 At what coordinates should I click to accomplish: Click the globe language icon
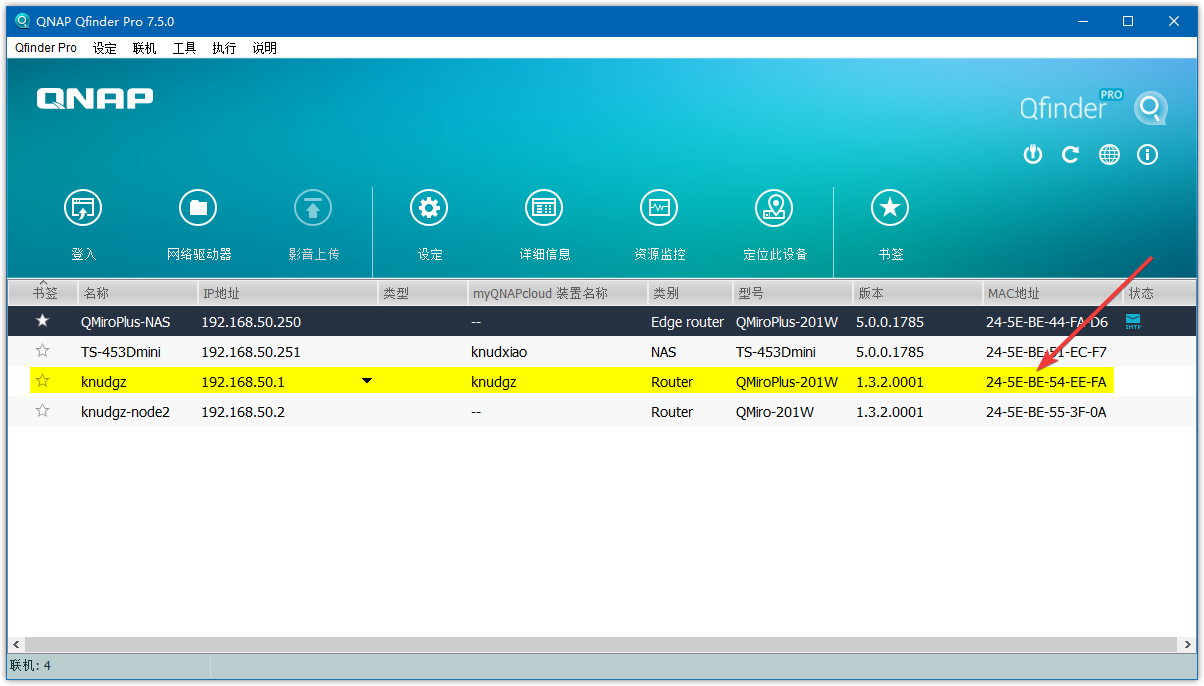[1109, 154]
